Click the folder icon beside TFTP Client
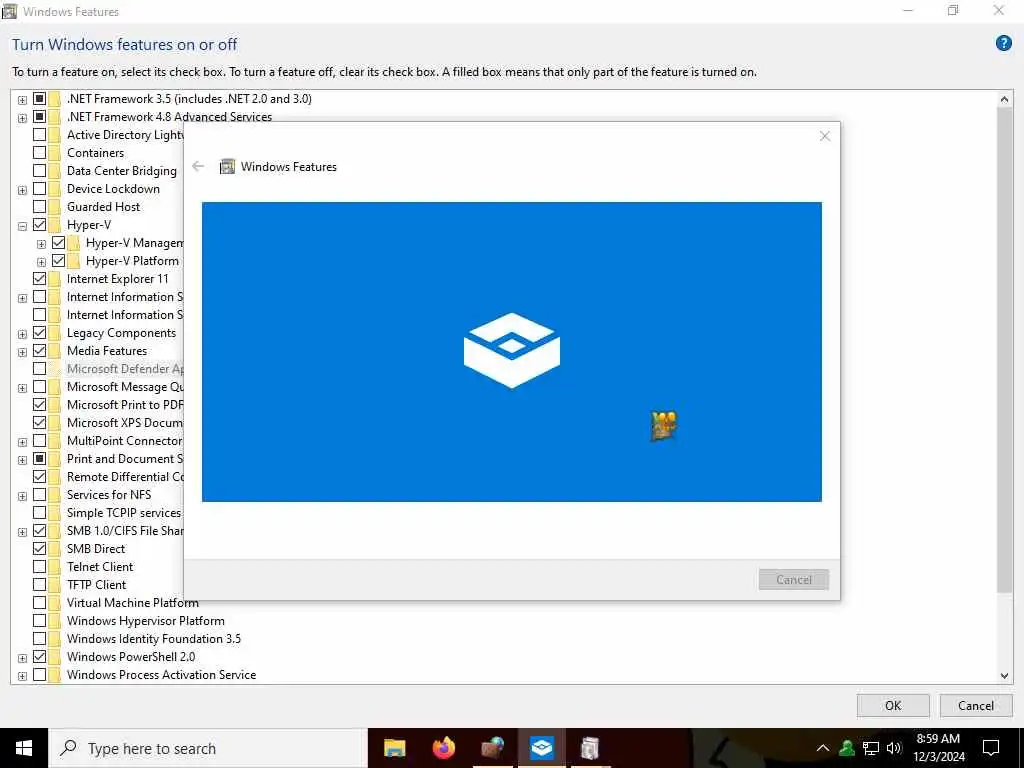This screenshot has width=1024, height=768. [x=54, y=584]
